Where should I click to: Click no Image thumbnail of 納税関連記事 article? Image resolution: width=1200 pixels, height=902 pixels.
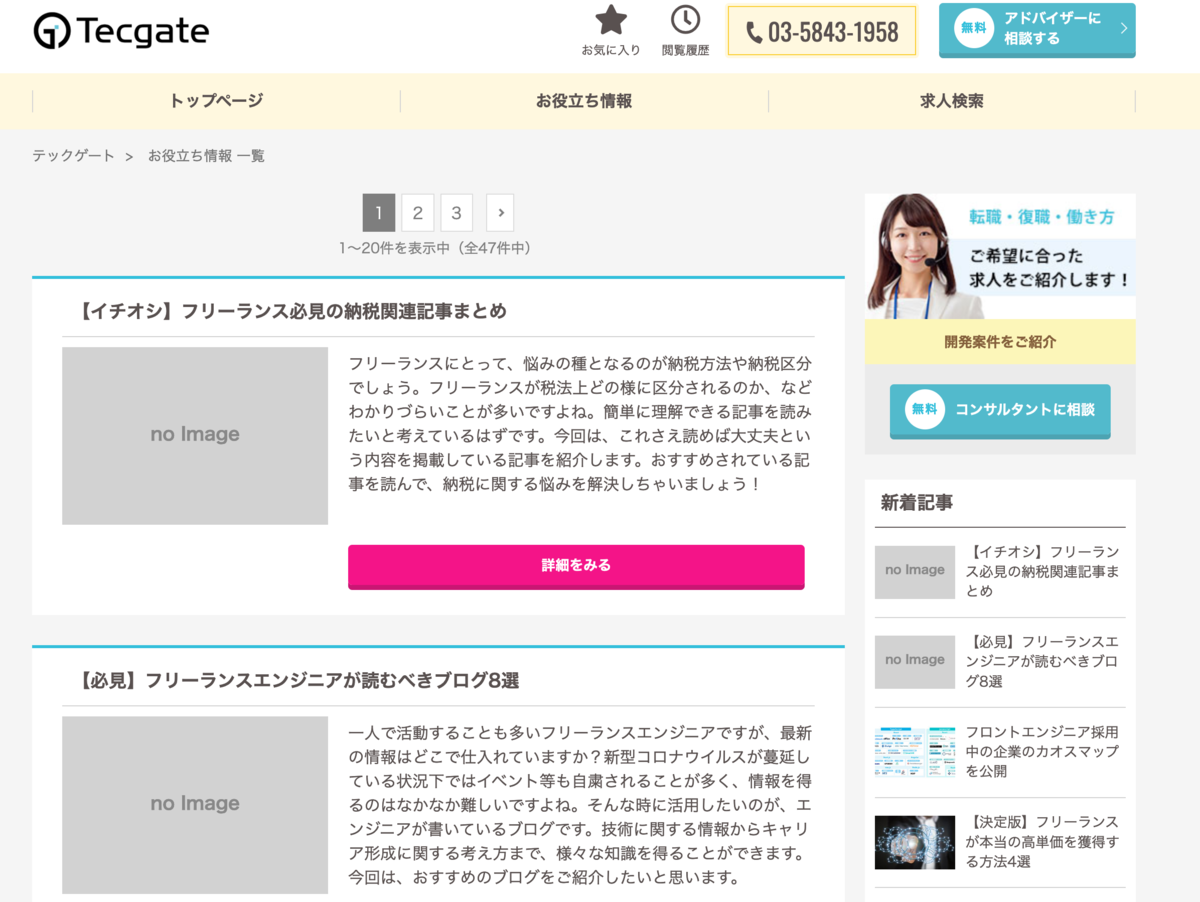(195, 435)
